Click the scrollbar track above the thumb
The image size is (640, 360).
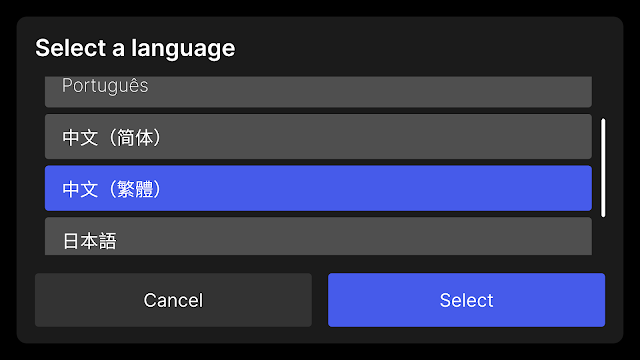pos(603,97)
